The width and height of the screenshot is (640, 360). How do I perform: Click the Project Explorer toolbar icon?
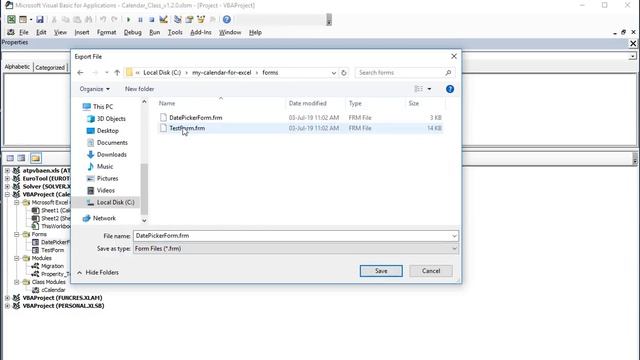pos(178,19)
